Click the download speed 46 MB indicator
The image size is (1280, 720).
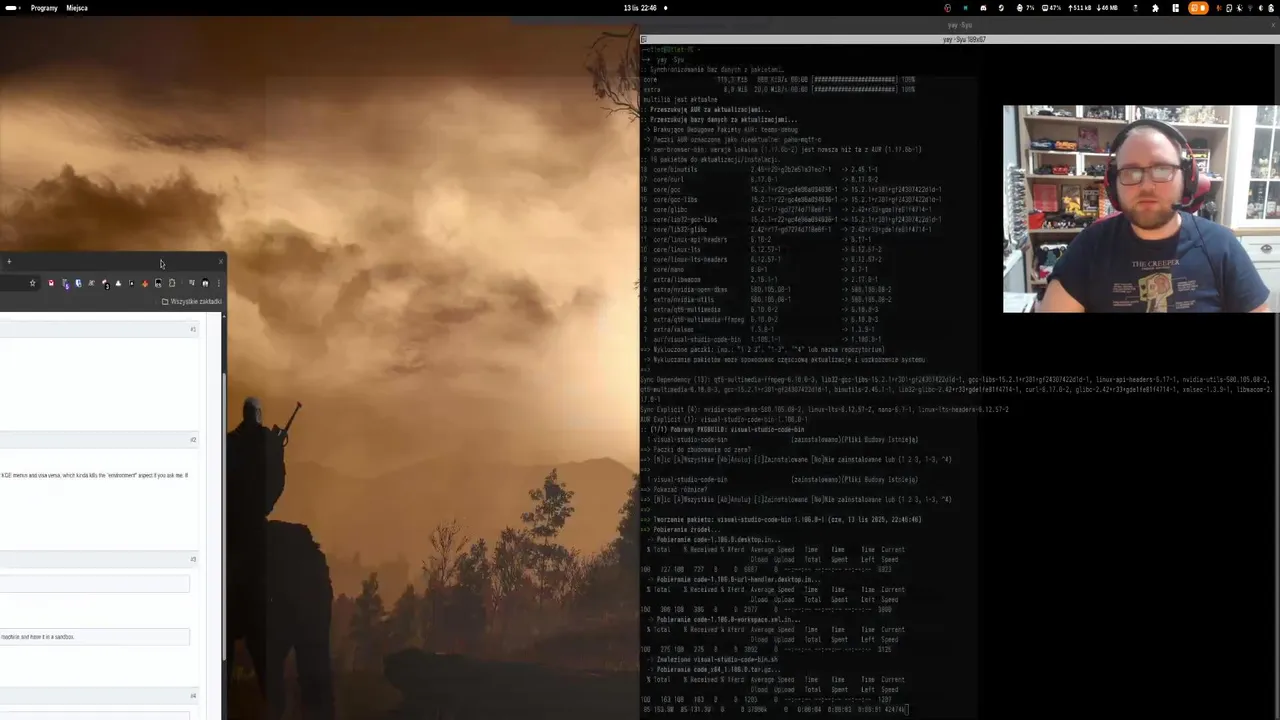(x=1107, y=8)
